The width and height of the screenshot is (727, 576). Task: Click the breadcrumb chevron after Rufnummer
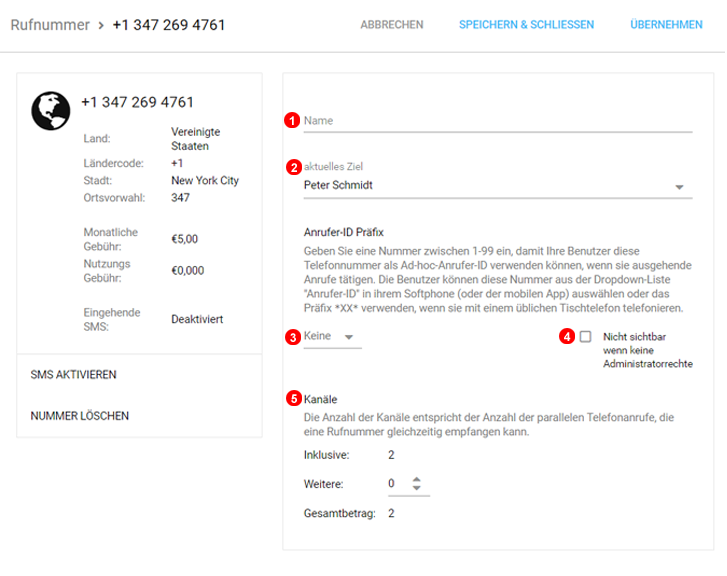click(101, 25)
